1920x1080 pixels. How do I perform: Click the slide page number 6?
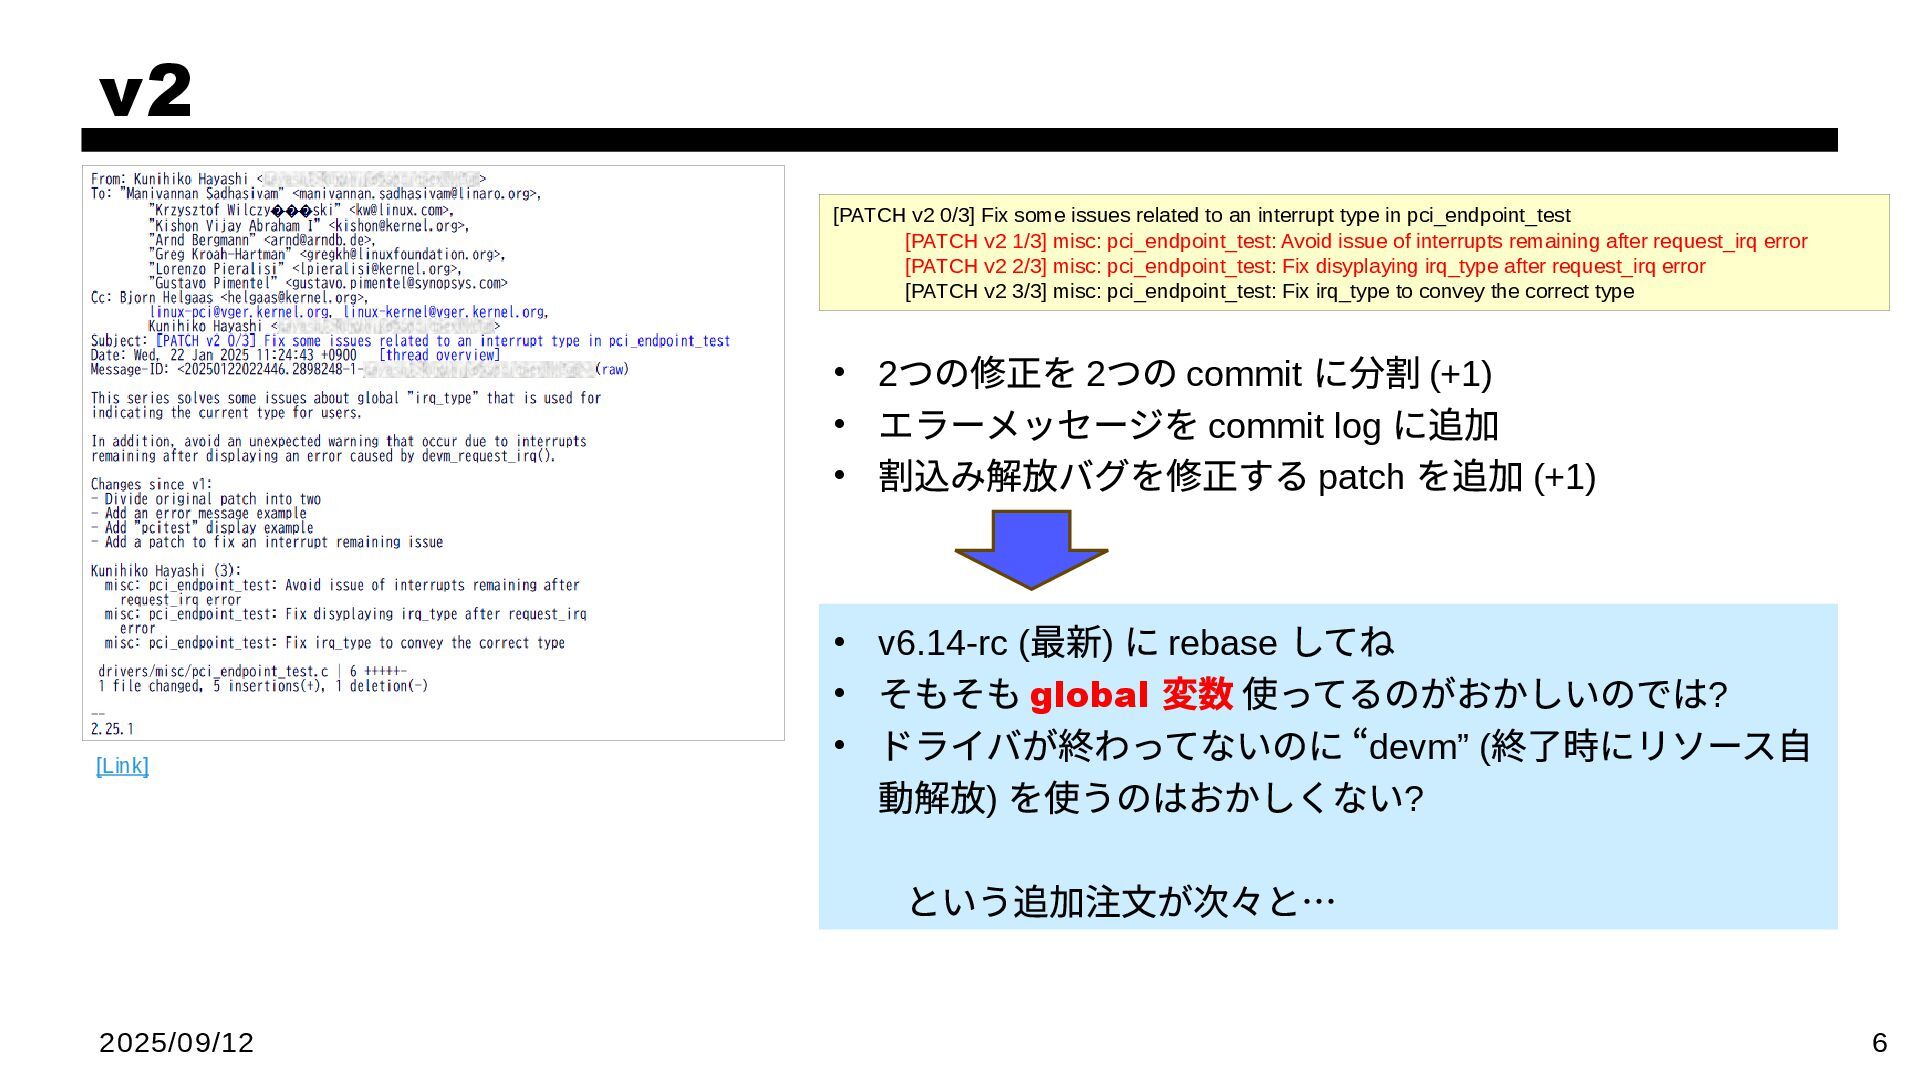pyautogui.click(x=1879, y=1043)
